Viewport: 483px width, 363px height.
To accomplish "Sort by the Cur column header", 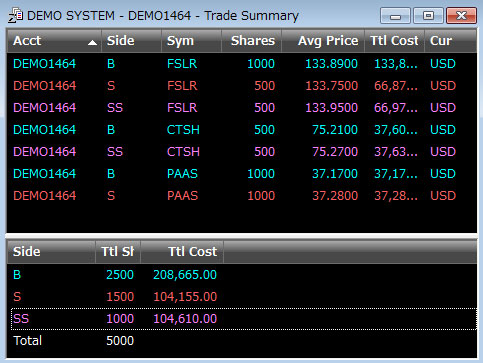I will click(x=450, y=41).
